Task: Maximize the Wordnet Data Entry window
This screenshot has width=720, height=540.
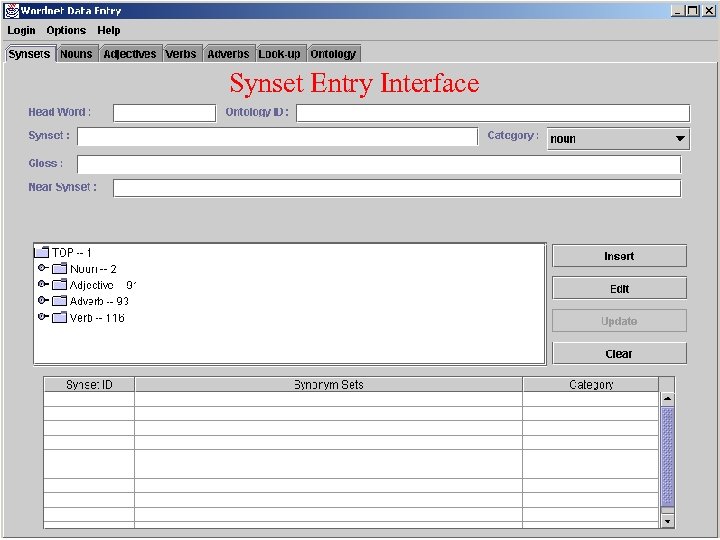Action: coord(692,11)
